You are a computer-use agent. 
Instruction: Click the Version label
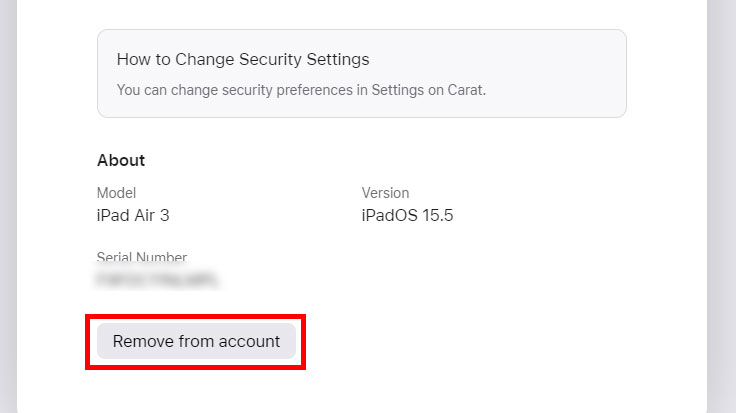click(385, 193)
